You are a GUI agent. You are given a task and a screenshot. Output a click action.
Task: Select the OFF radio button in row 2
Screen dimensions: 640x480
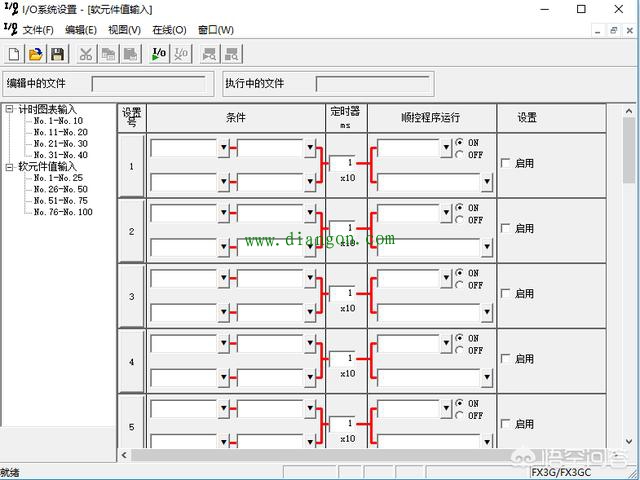(x=459, y=220)
